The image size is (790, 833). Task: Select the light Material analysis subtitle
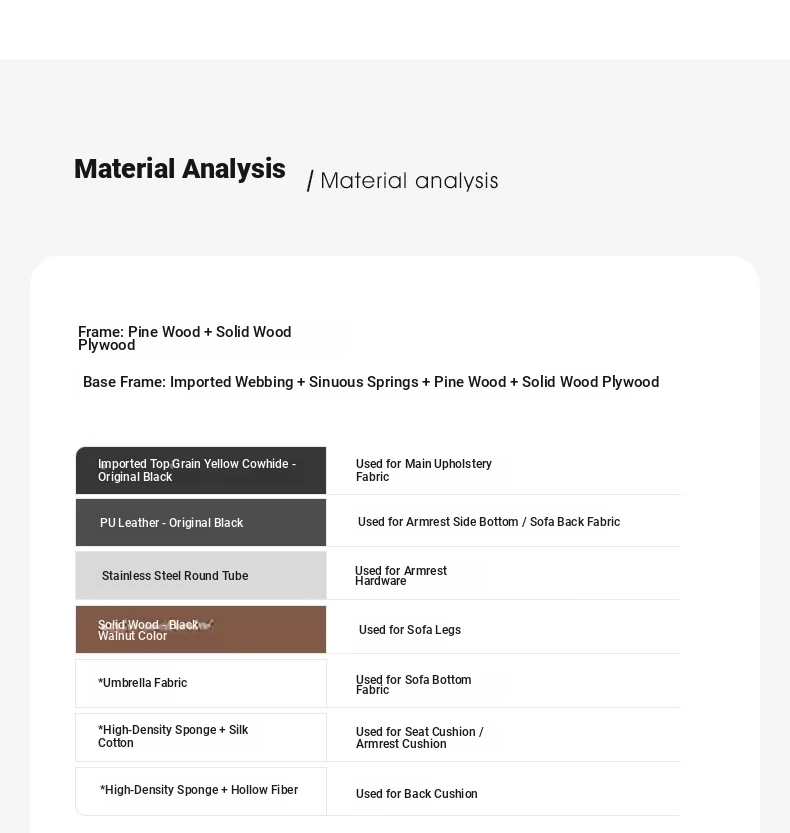[x=409, y=181]
